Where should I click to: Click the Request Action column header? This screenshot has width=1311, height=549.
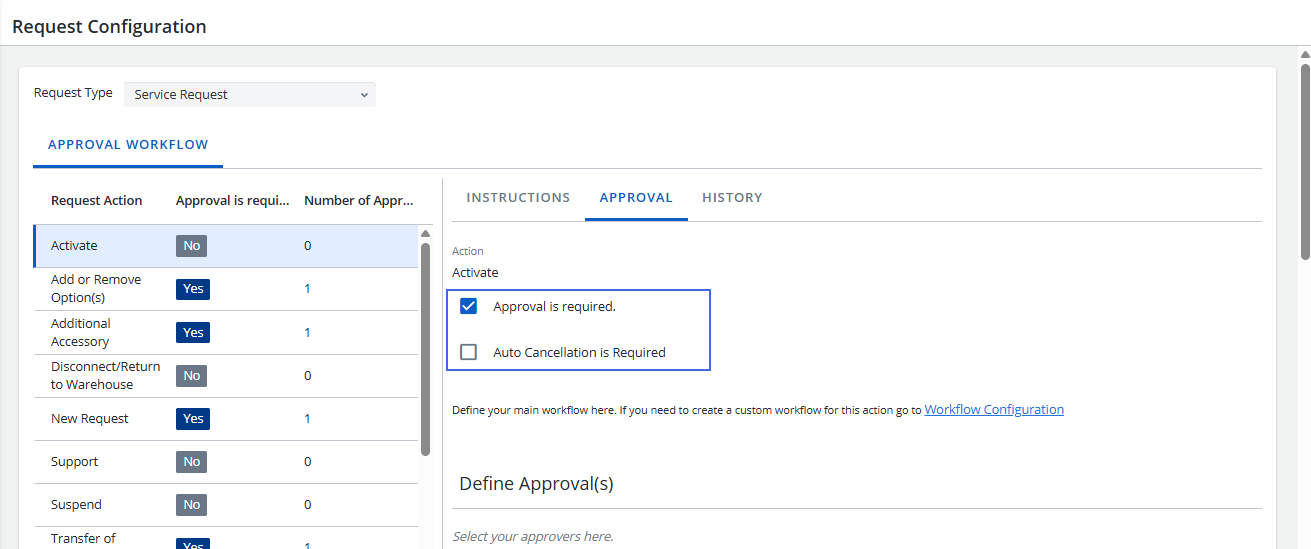[97, 201]
